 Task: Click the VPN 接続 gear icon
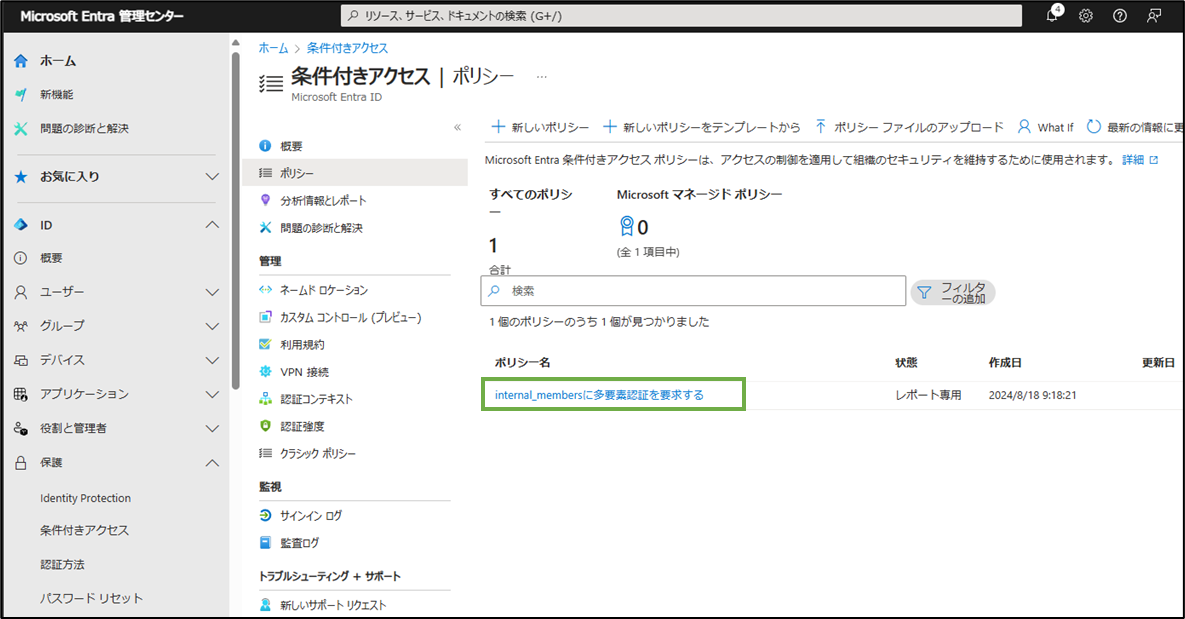click(265, 371)
